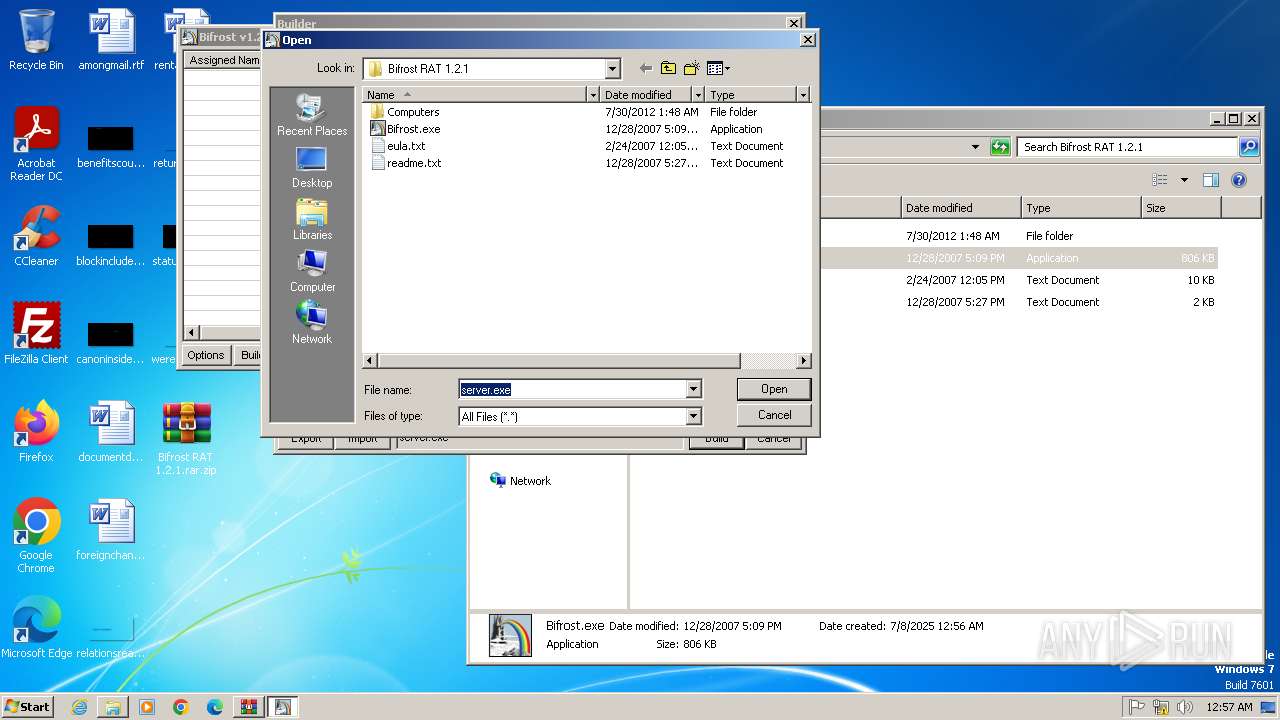
Task: Click the Explorer address refresh icon
Action: 1000,147
